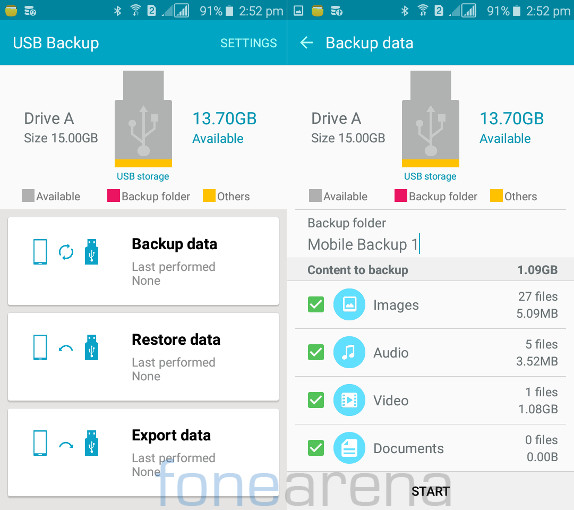Click the Images category icon

click(x=349, y=304)
